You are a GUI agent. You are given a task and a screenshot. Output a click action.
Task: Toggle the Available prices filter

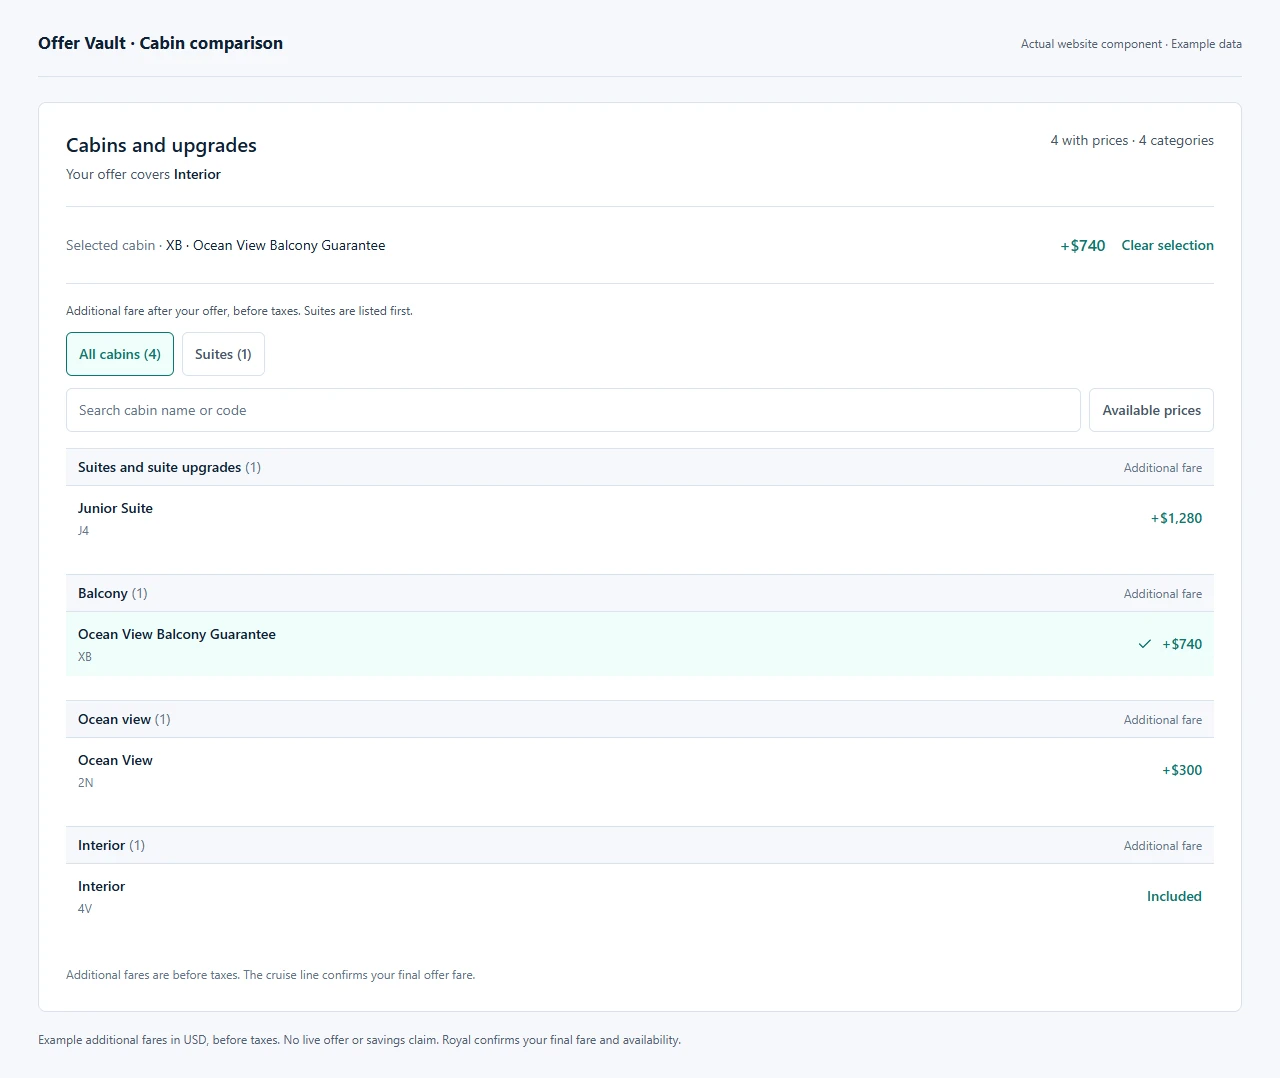(x=1151, y=410)
